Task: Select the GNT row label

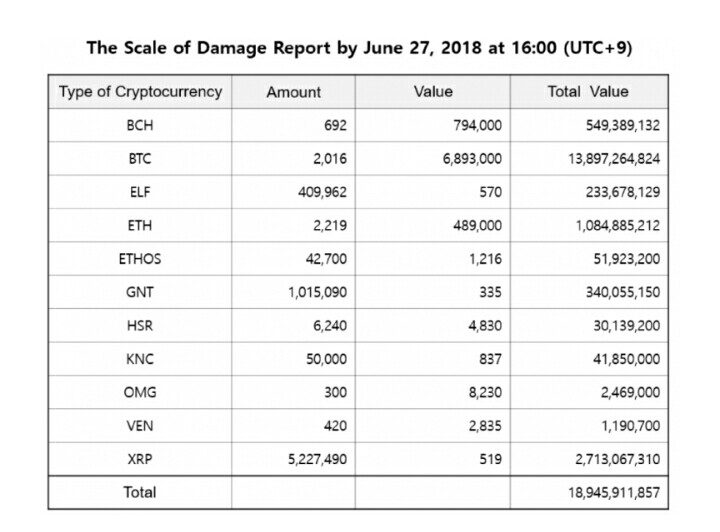Action: (139, 291)
